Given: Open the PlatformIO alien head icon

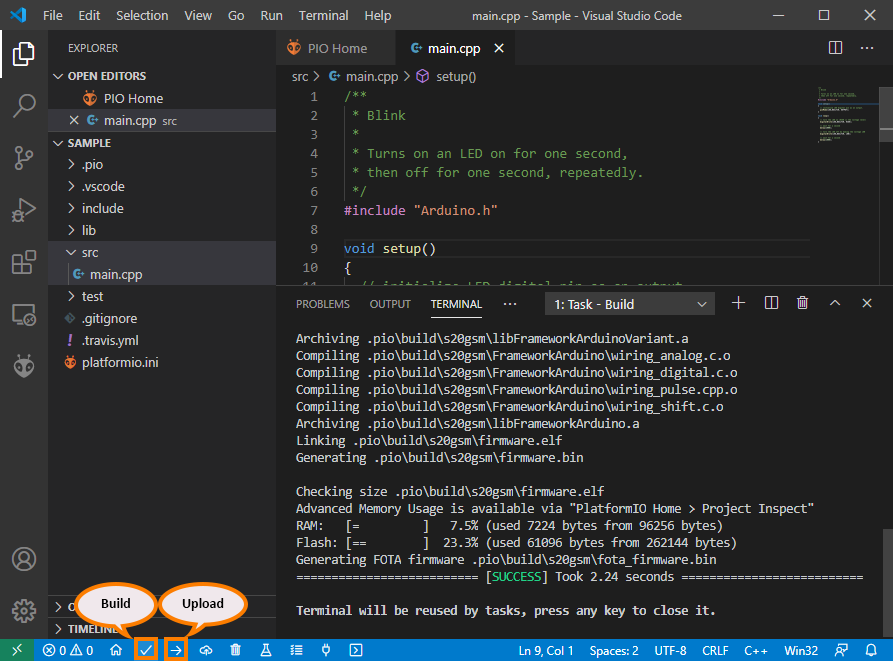Looking at the screenshot, I should 23,366.
